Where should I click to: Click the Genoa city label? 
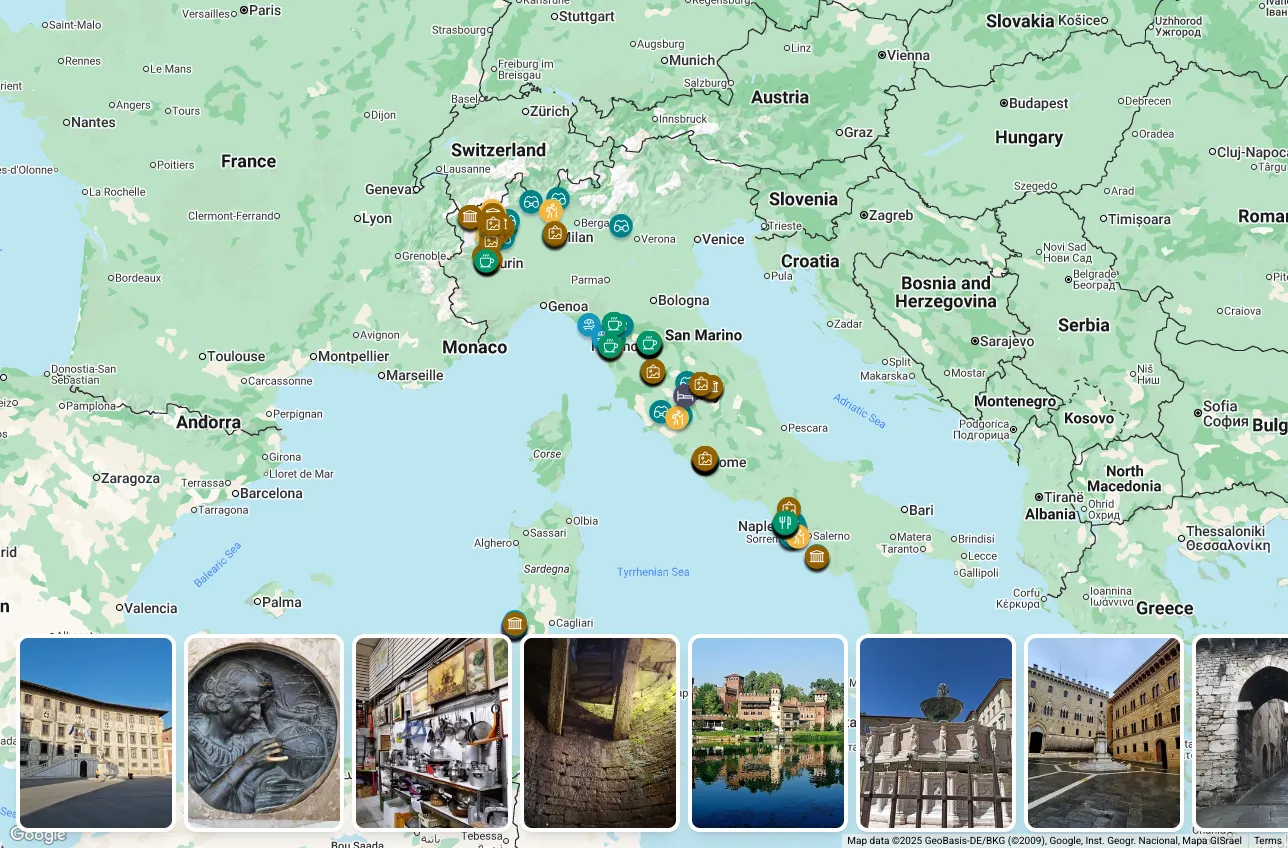(x=569, y=306)
